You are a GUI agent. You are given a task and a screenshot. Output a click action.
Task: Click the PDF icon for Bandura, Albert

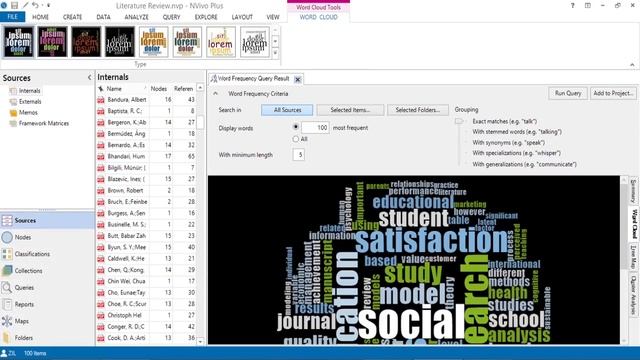[x=101, y=100]
